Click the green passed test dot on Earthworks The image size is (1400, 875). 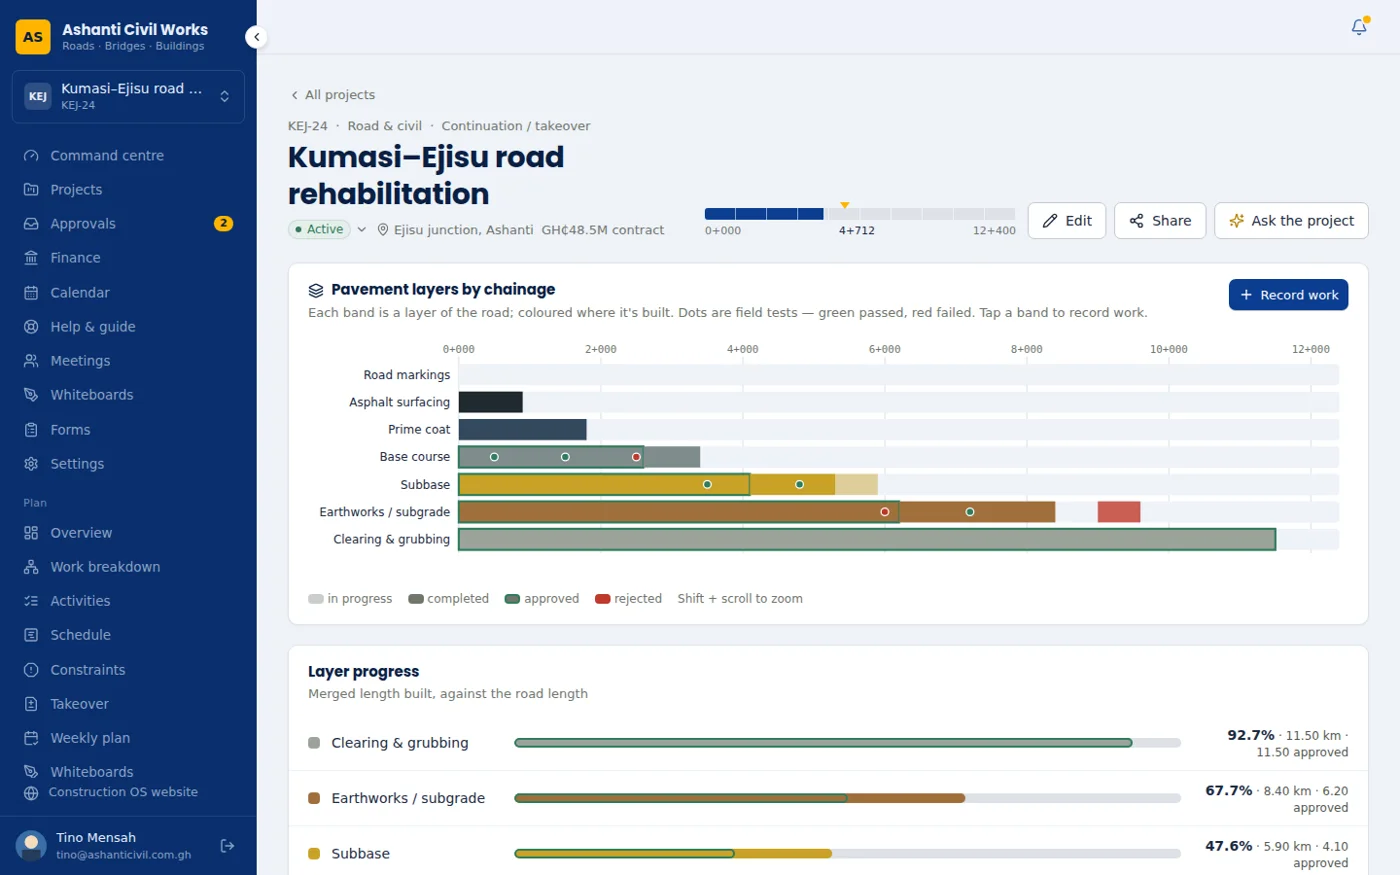point(970,512)
